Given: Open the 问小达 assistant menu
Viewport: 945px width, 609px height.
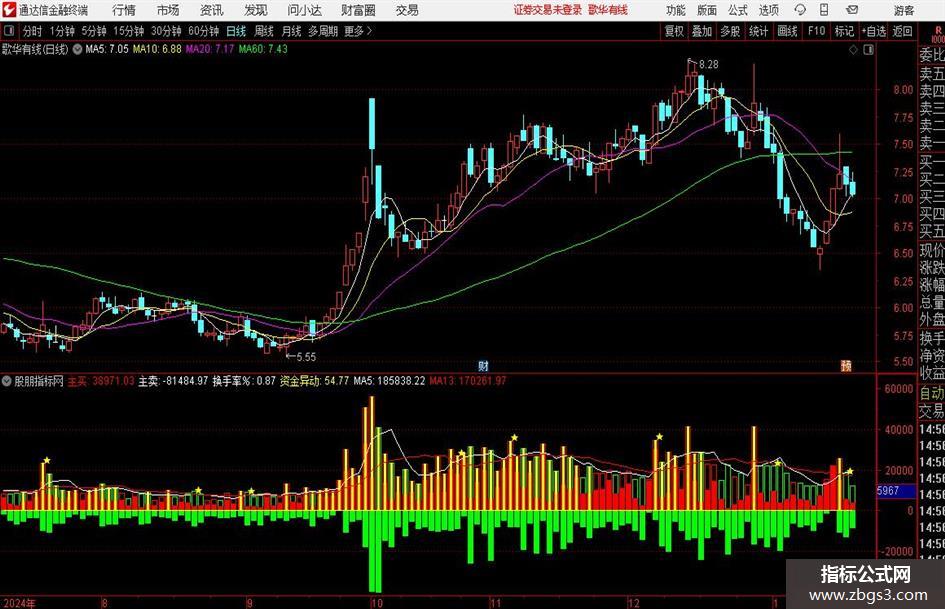Looking at the screenshot, I should tap(304, 10).
